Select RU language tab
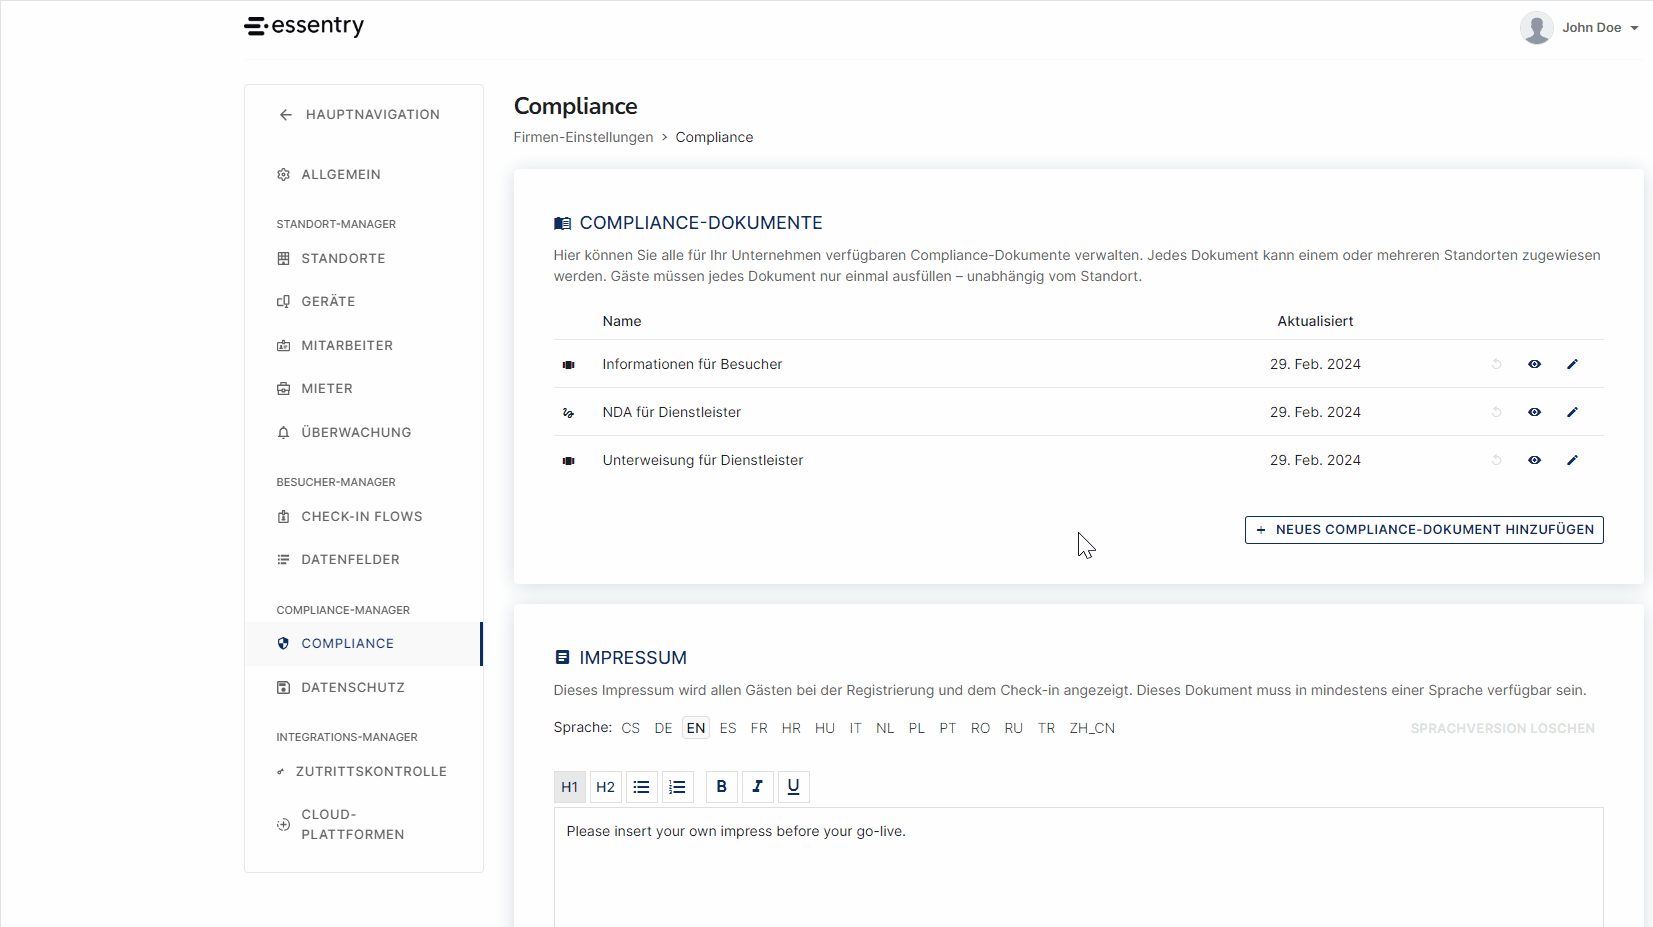Viewport: 1653px width, 927px height. 1013,729
